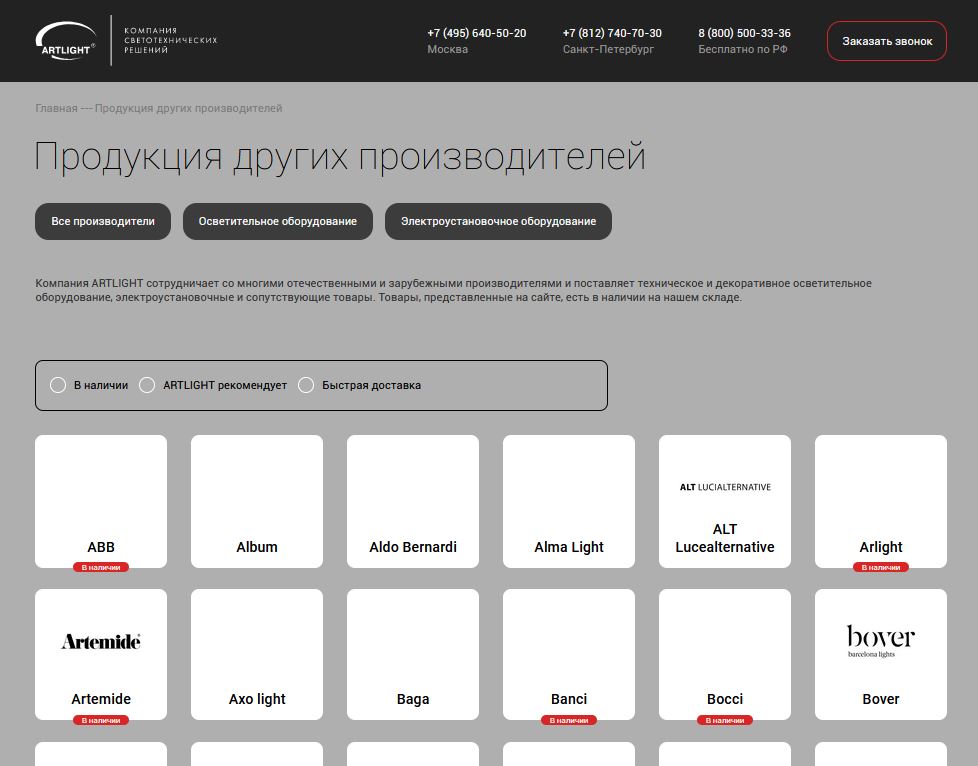The width and height of the screenshot is (978, 766).
Task: Click the "Продукция других производителей" page heading
Action: 340,157
